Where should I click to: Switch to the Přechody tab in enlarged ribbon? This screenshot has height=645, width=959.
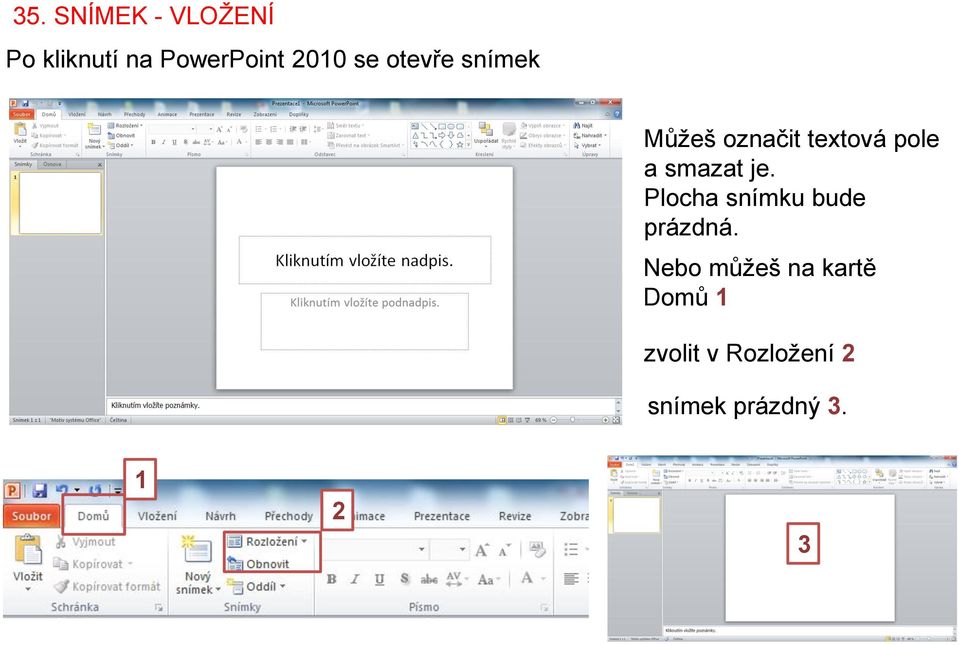[289, 516]
